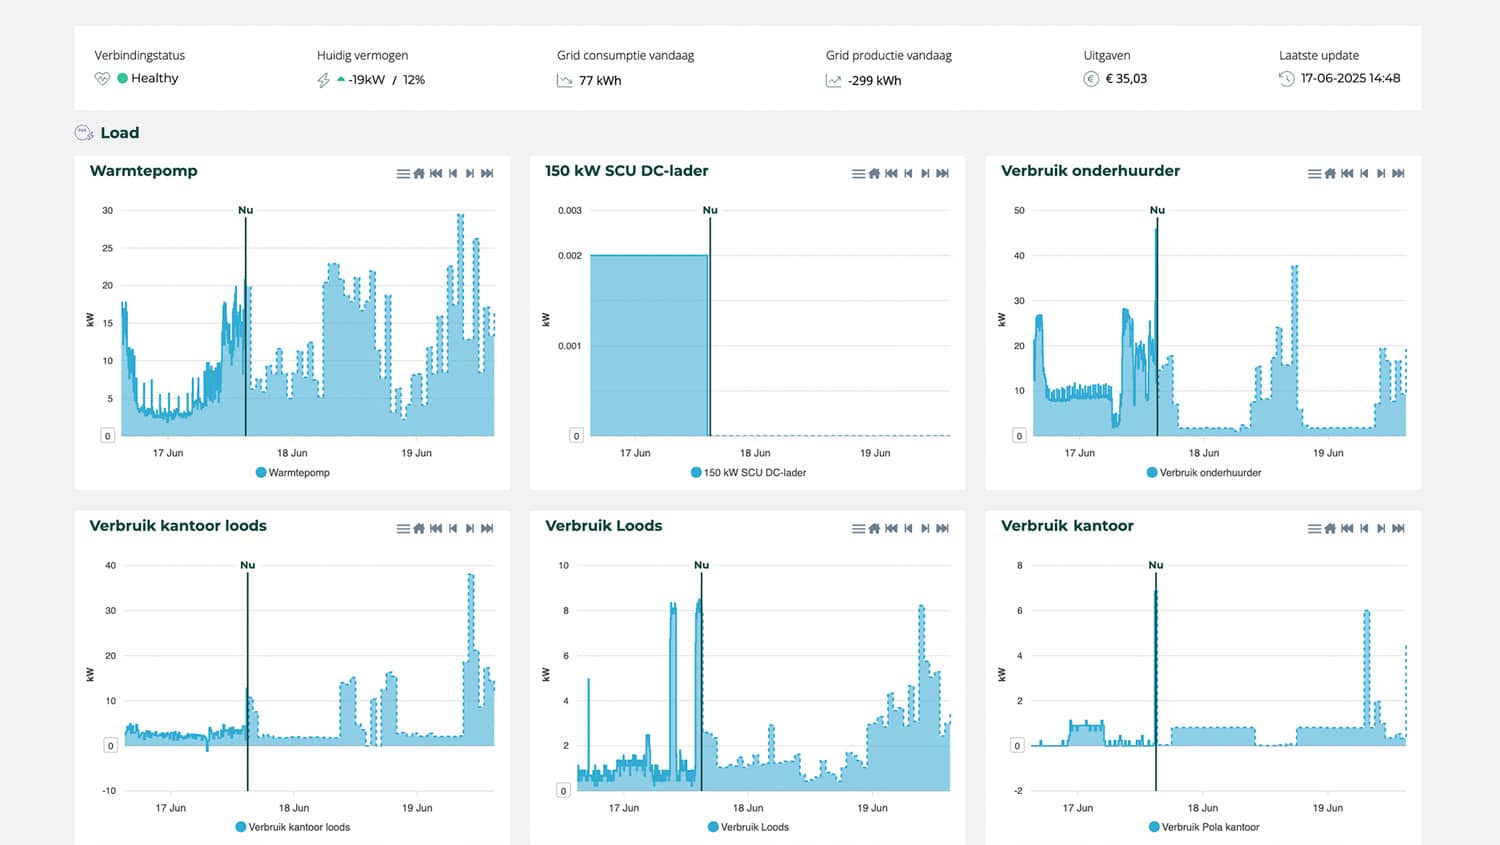The image size is (1500, 845).
Task: Click the Nu marker in Verbruik onderhuurder chart
Action: point(1157,210)
